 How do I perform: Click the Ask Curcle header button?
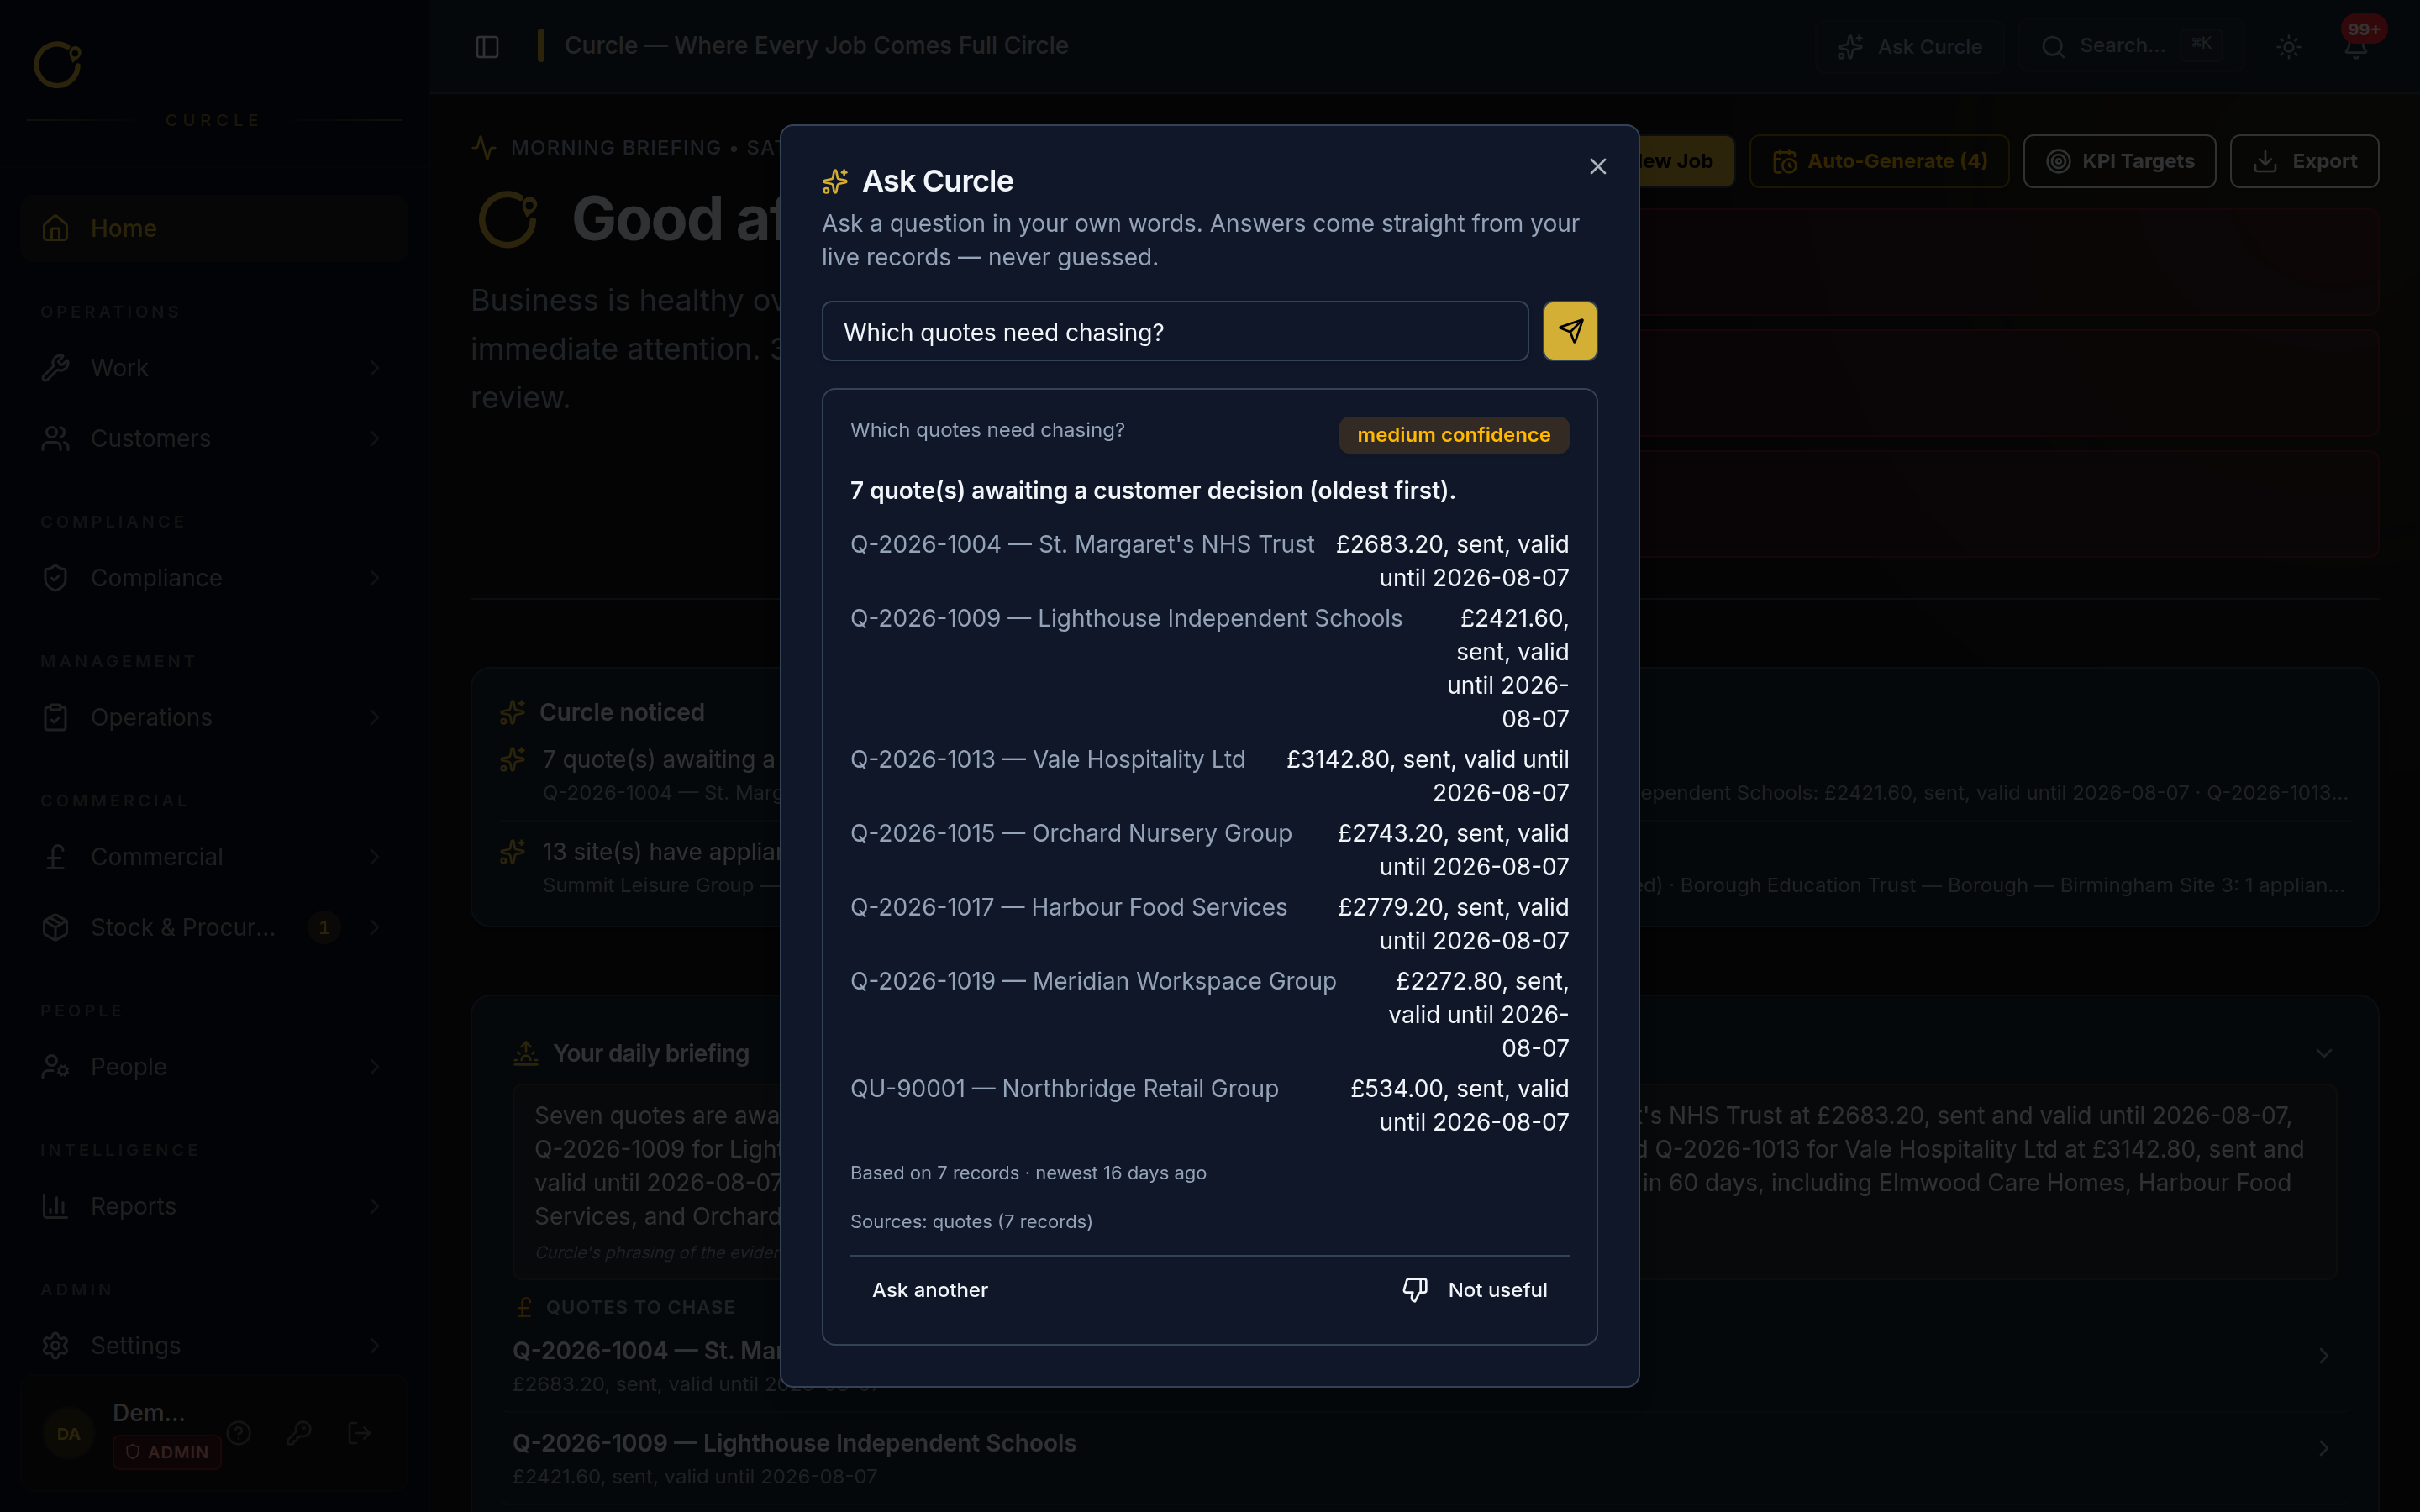click(x=1909, y=47)
